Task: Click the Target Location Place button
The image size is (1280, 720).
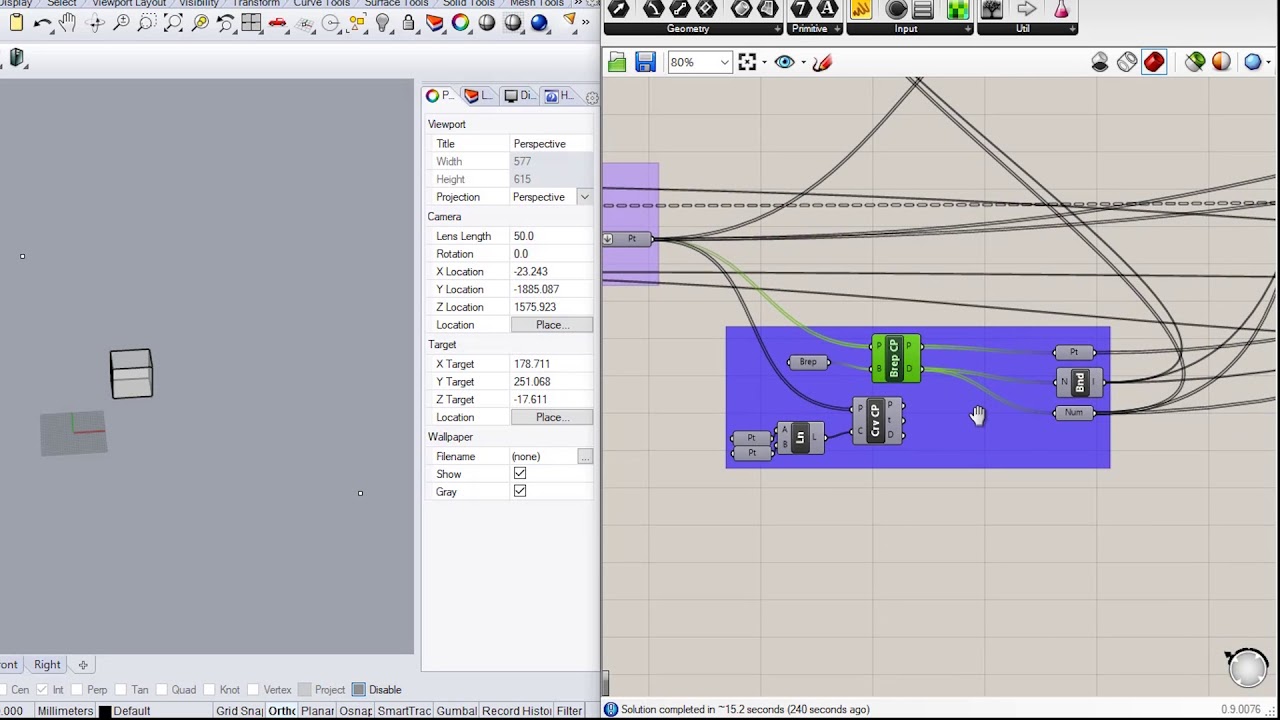Action: click(x=552, y=417)
